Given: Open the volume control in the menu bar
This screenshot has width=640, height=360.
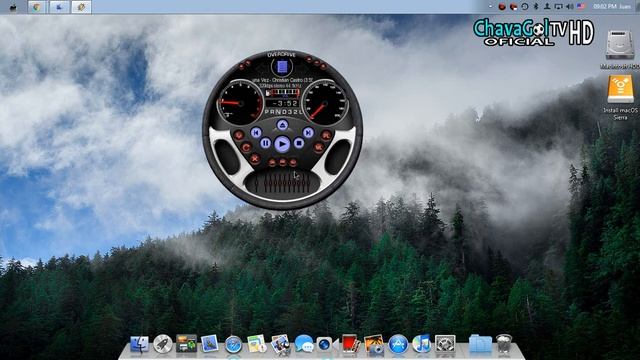Looking at the screenshot, I should 570,7.
